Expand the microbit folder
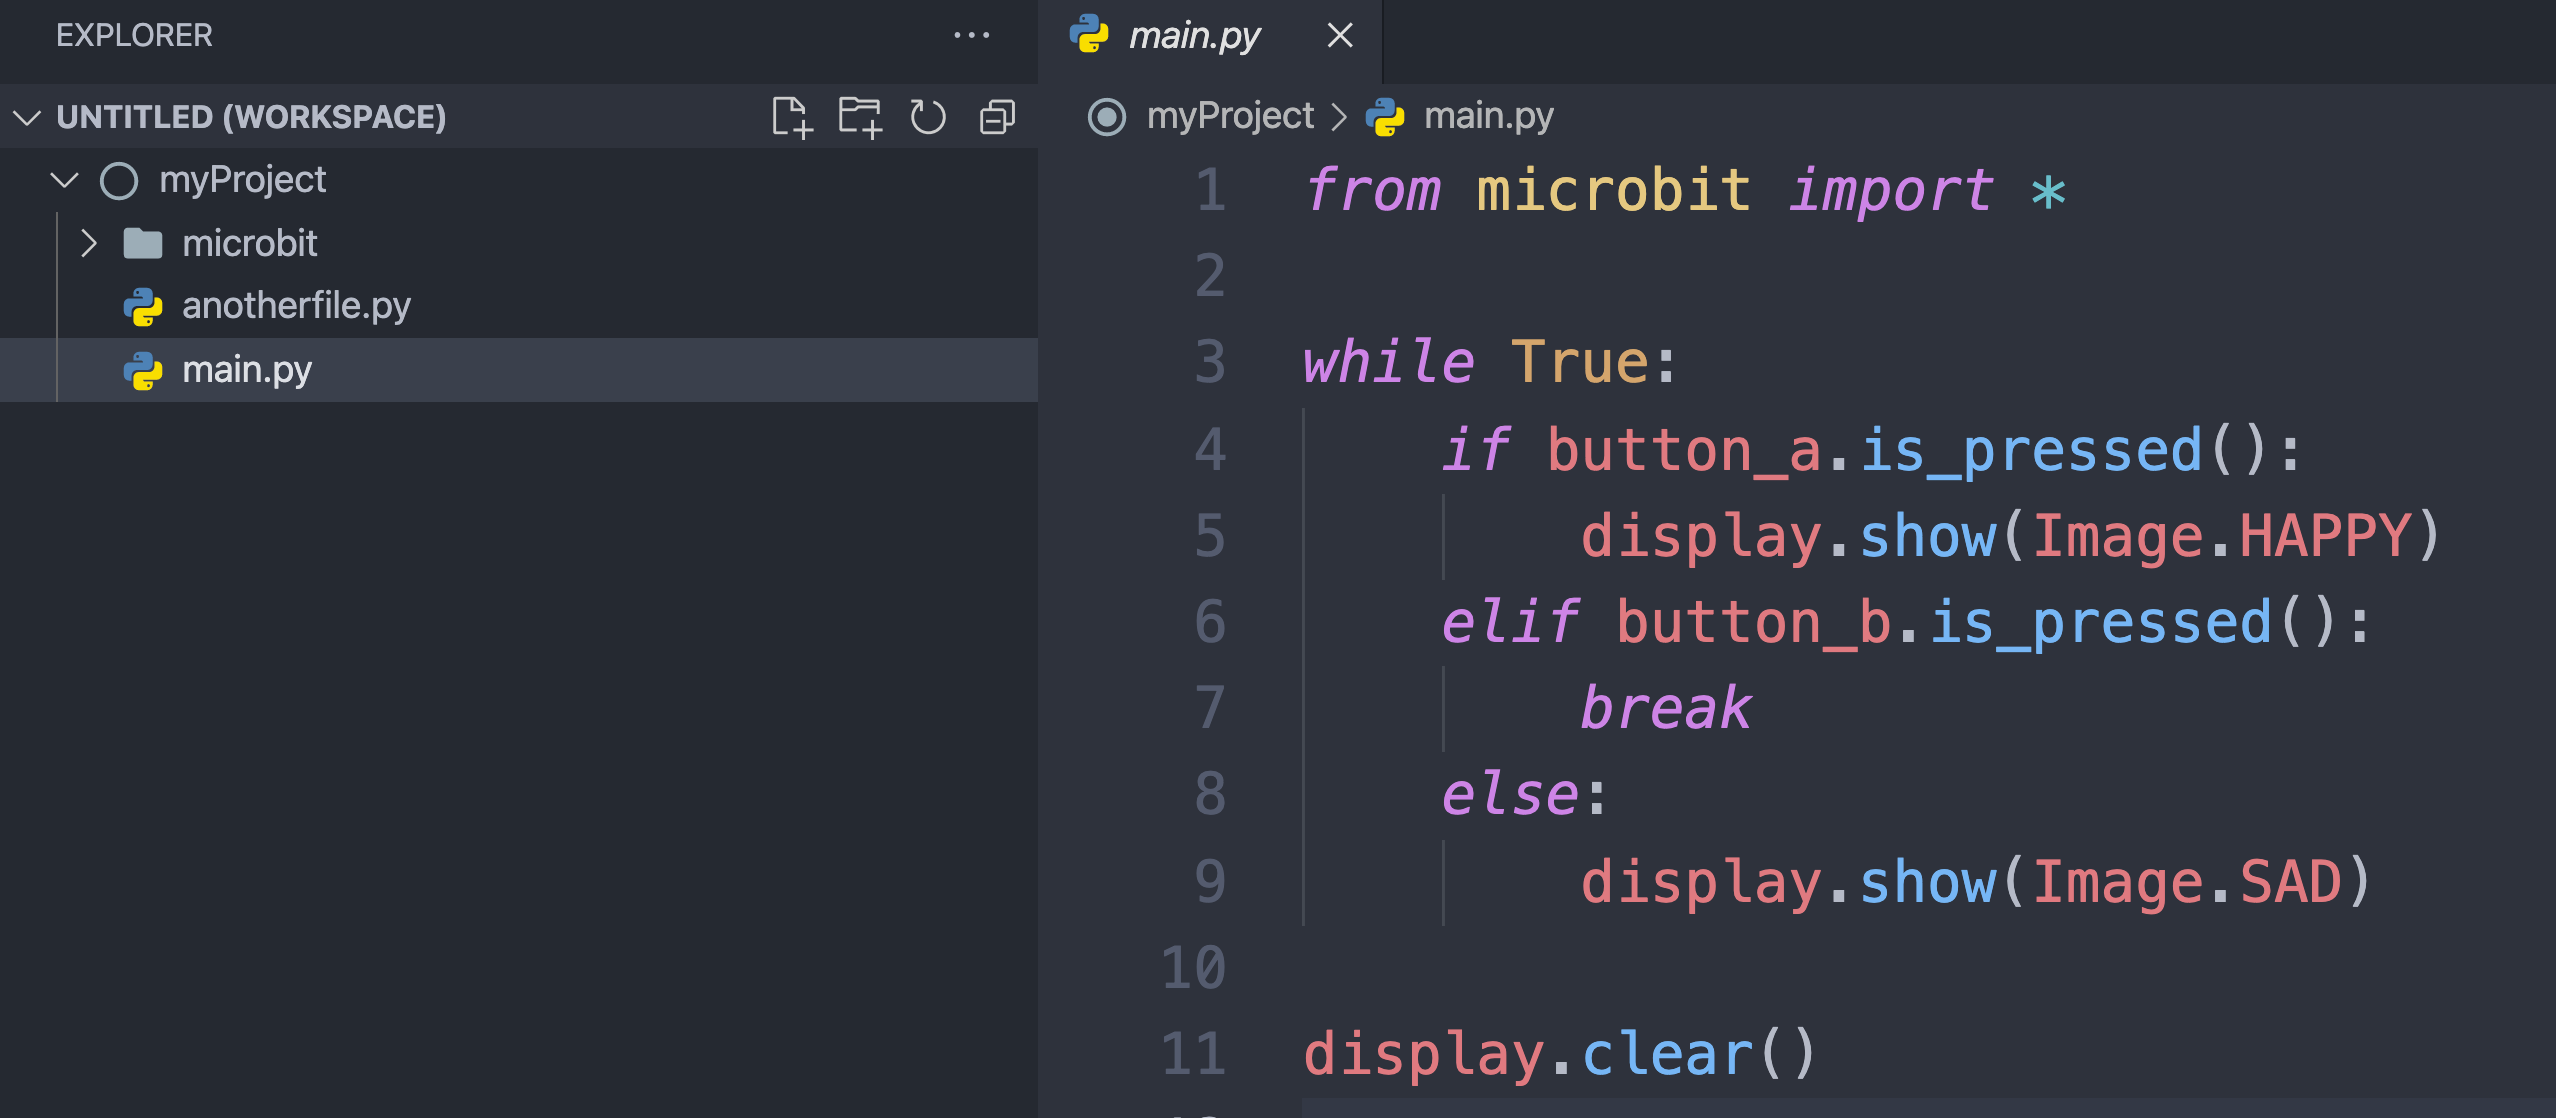Screen dimensions: 2556x1118 89,243
